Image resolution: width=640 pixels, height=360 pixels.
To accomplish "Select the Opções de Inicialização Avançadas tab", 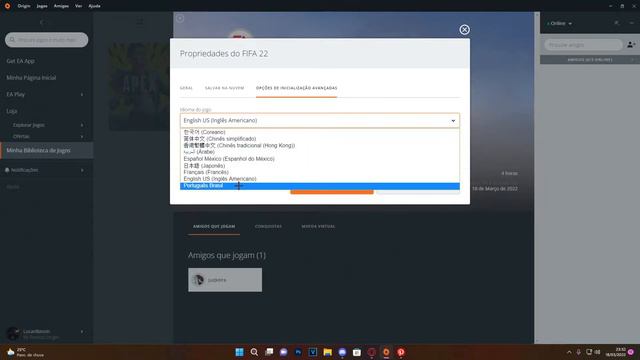I will click(x=296, y=88).
